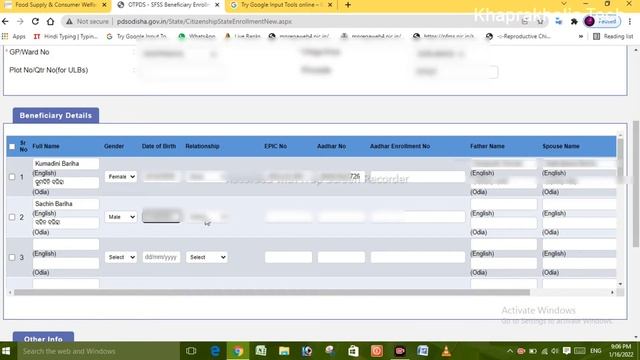Check the row 1 Kumadini Bariha checkbox
Viewport: 640px width, 360px height.
pos(12,177)
